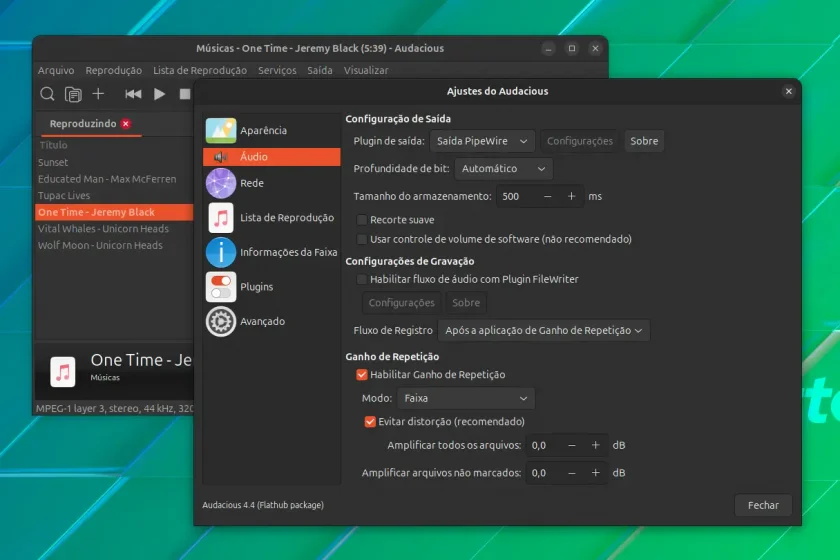Toggle Evitar distorção (recomendado) checkbox
This screenshot has height=560, width=840.
(370, 422)
